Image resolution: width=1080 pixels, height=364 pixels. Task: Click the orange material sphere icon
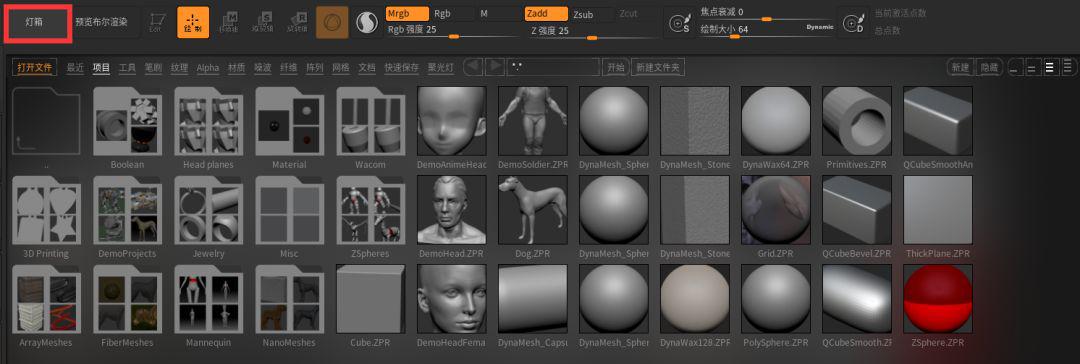point(332,22)
